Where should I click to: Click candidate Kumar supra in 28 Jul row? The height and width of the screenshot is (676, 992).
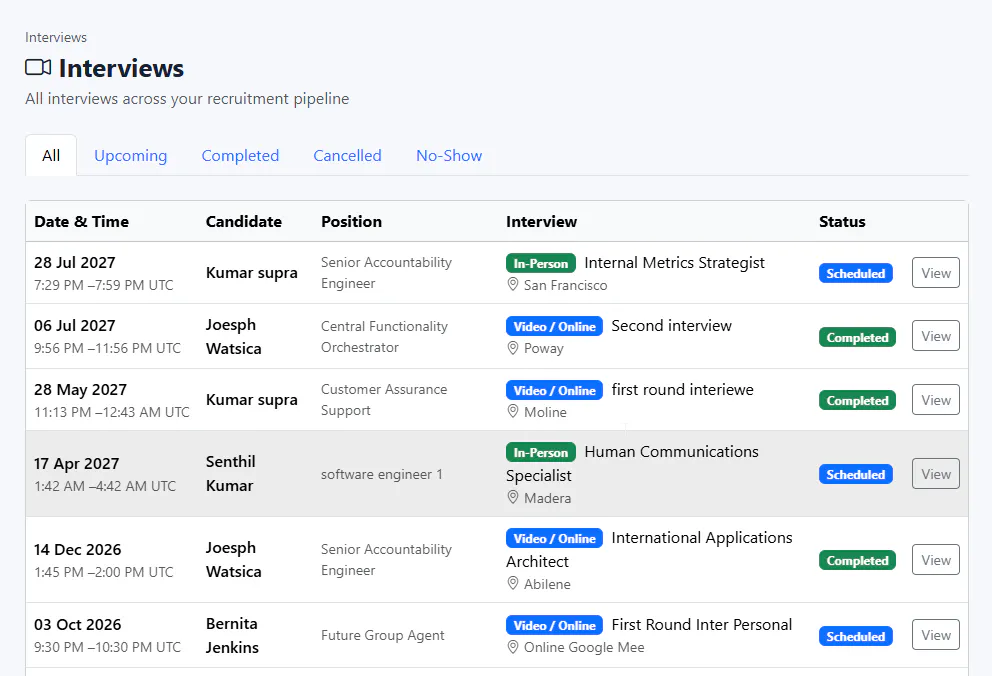pyautogui.click(x=252, y=273)
